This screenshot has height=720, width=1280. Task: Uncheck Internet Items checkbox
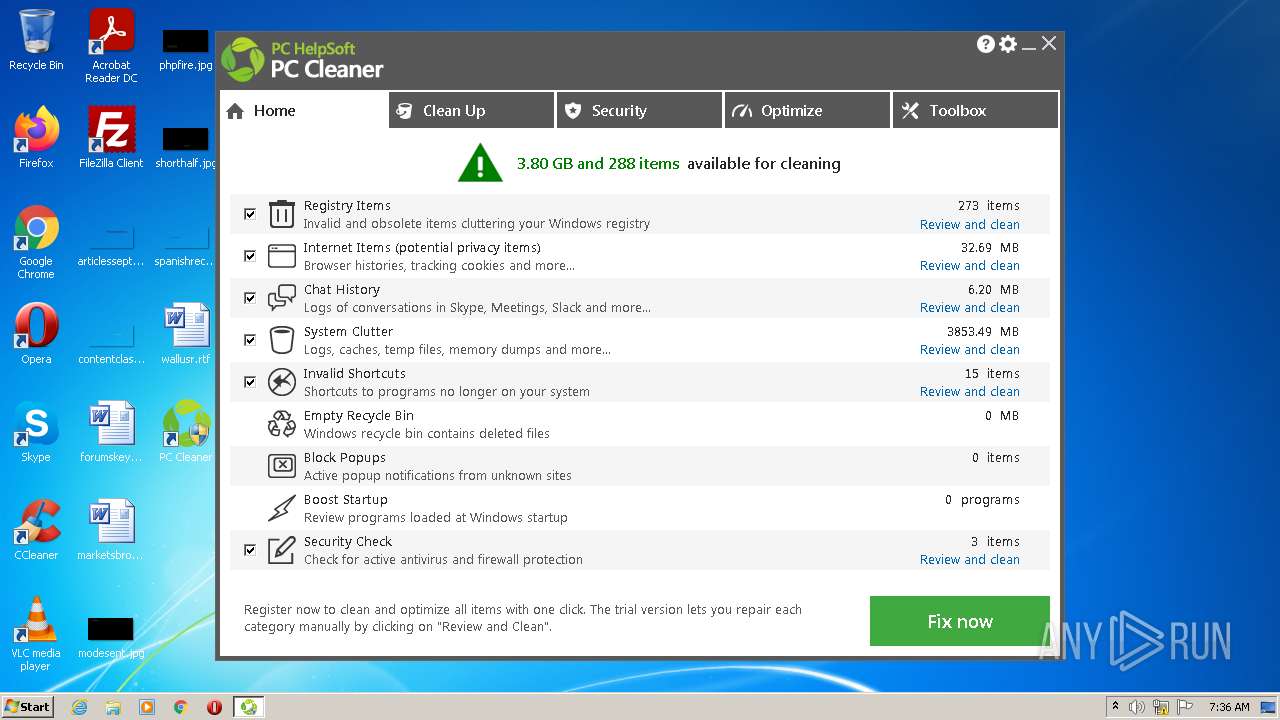pyautogui.click(x=250, y=256)
